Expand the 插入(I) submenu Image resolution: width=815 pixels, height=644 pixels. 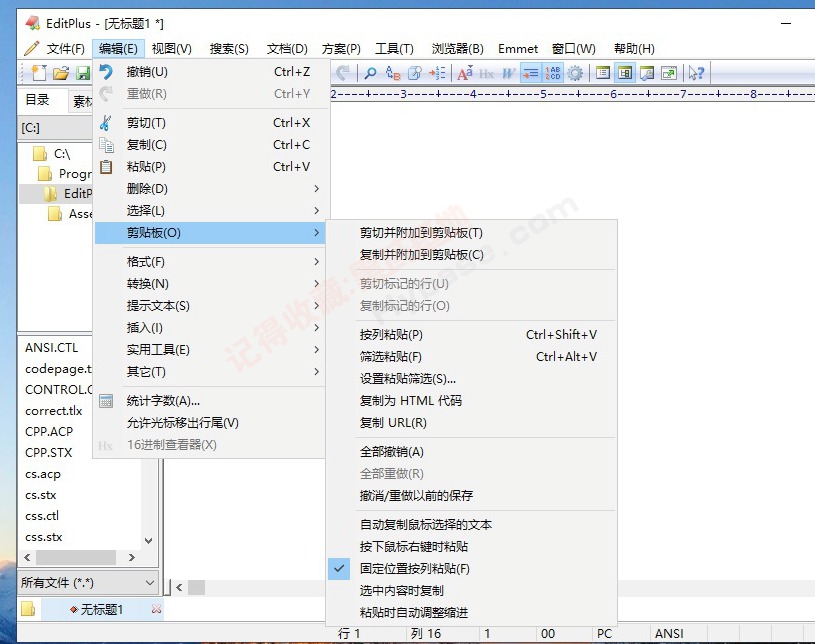coord(210,327)
